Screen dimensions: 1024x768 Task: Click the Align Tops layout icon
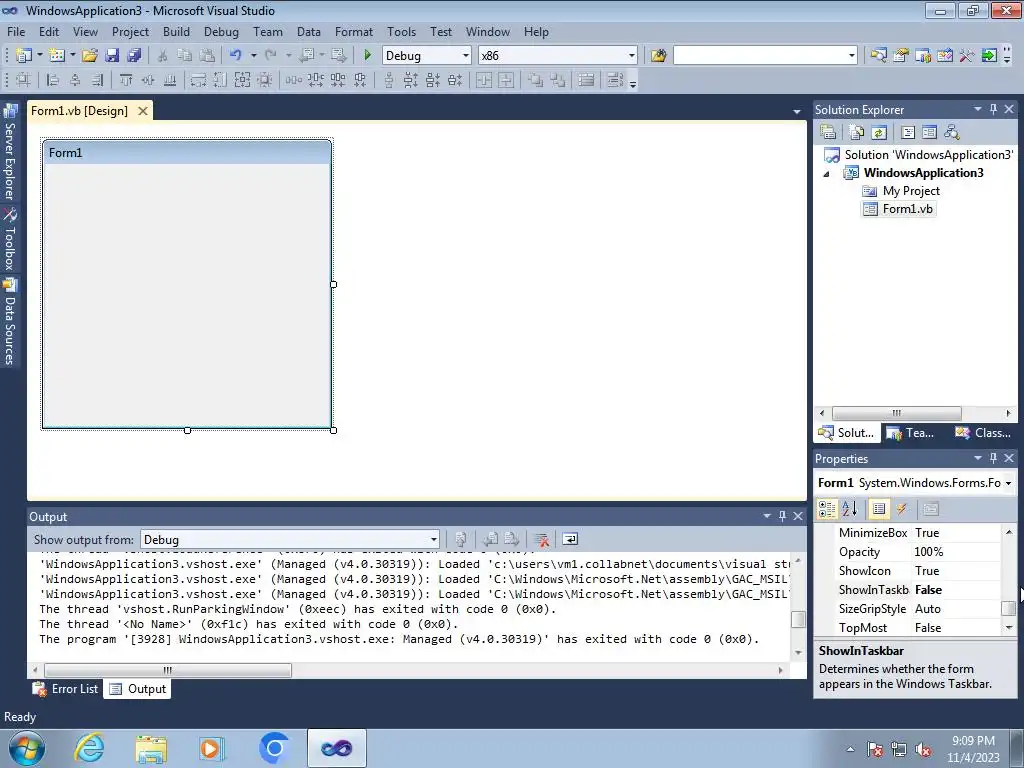click(126, 80)
